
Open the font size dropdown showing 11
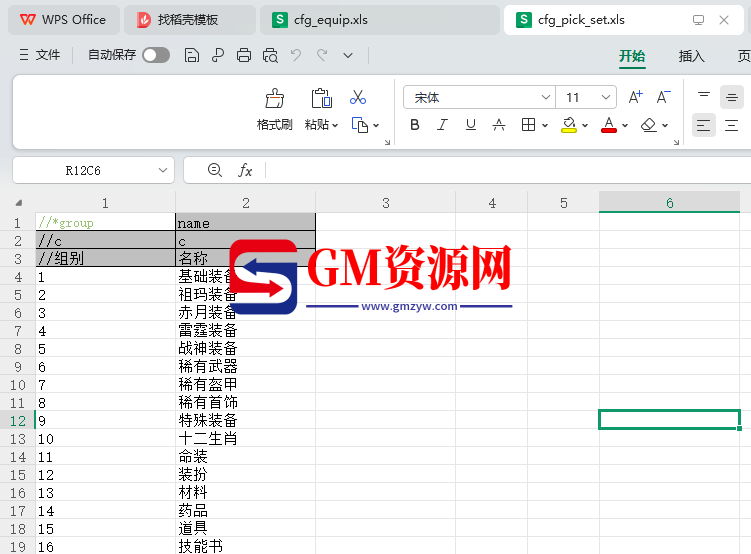click(606, 97)
